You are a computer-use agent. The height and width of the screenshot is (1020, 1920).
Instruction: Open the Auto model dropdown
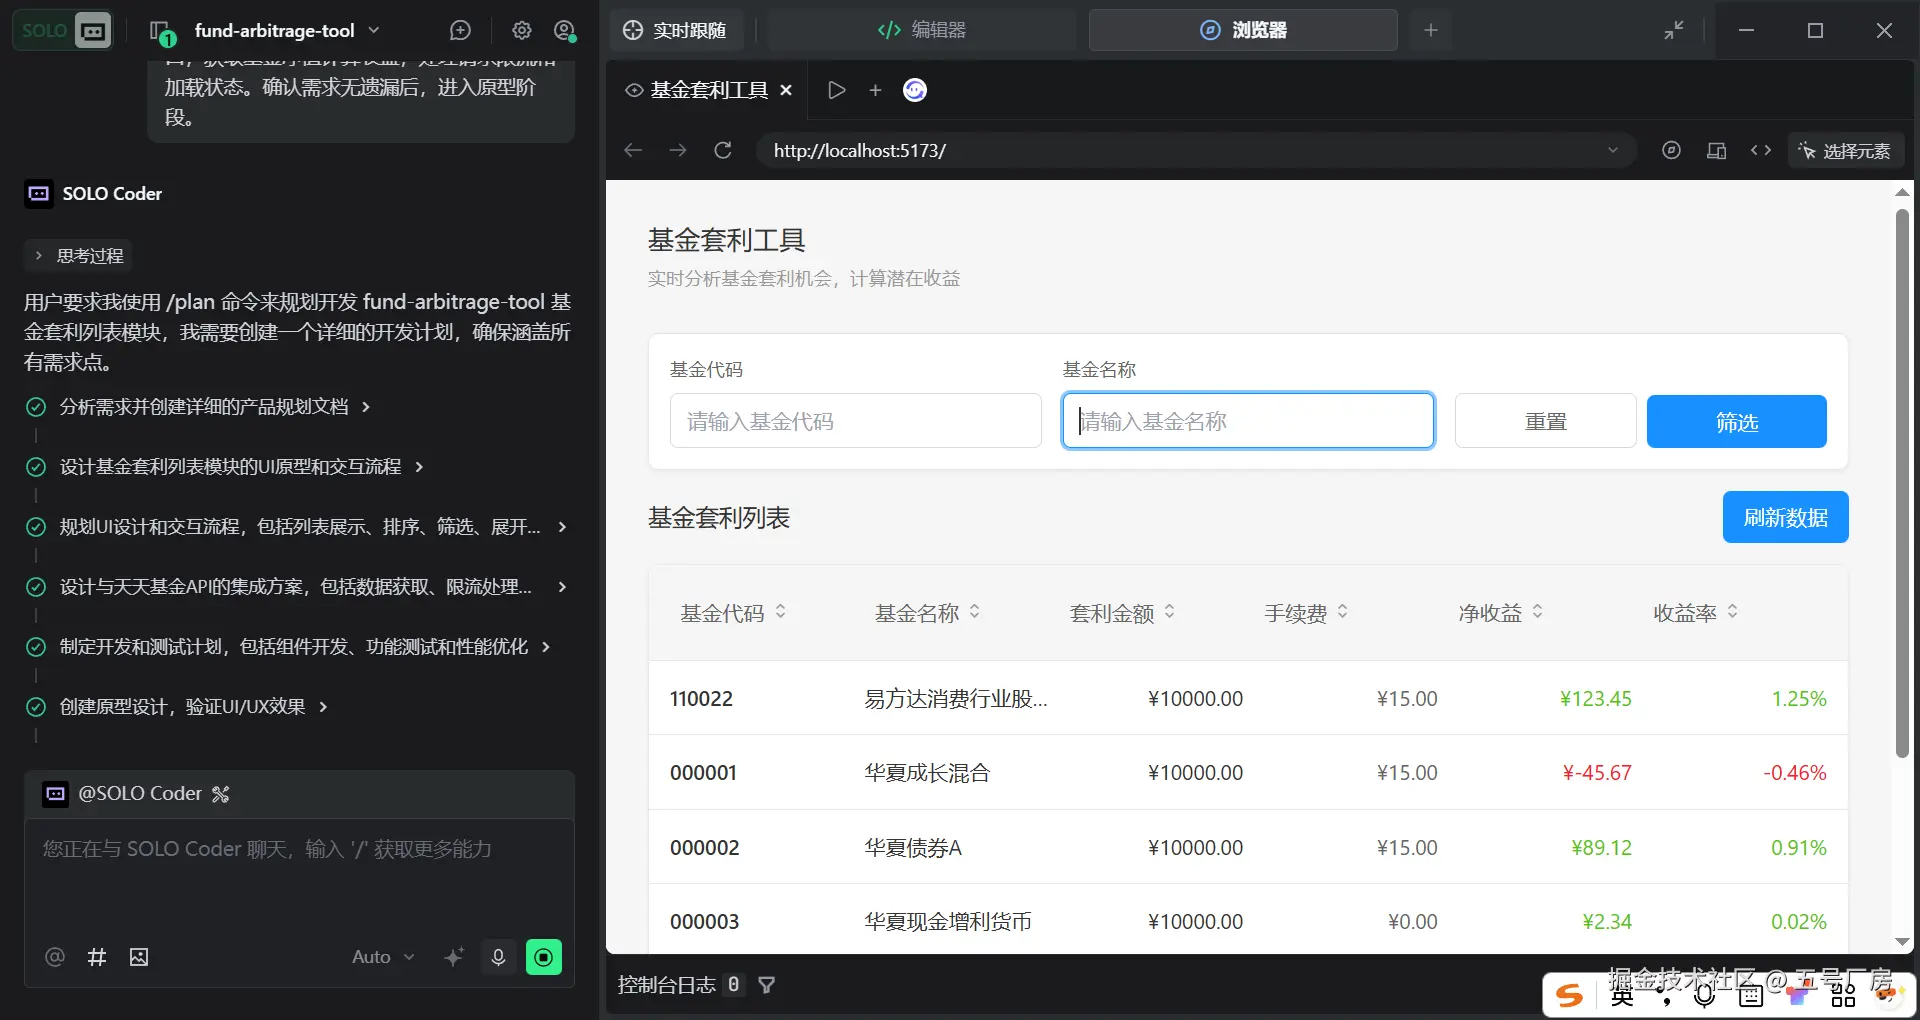[383, 957]
